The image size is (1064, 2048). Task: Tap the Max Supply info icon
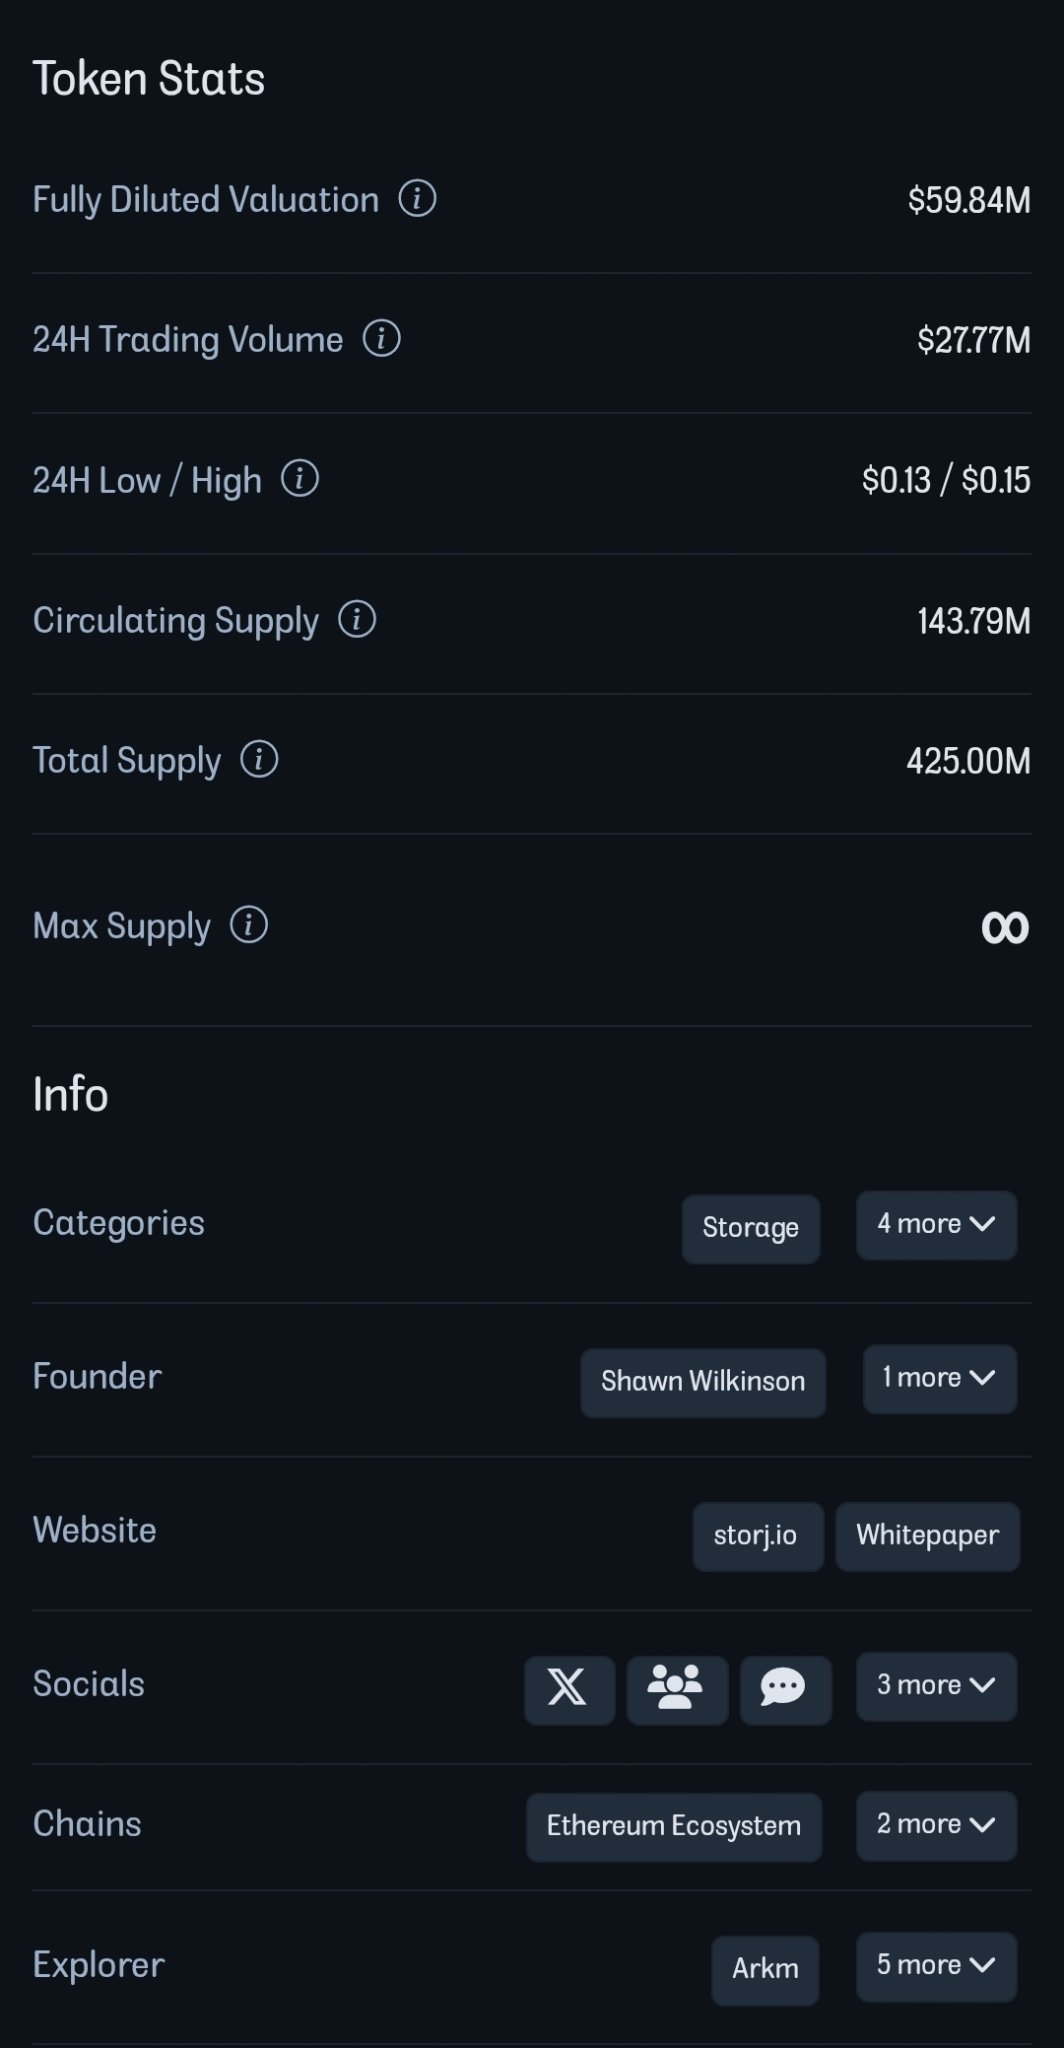(249, 925)
